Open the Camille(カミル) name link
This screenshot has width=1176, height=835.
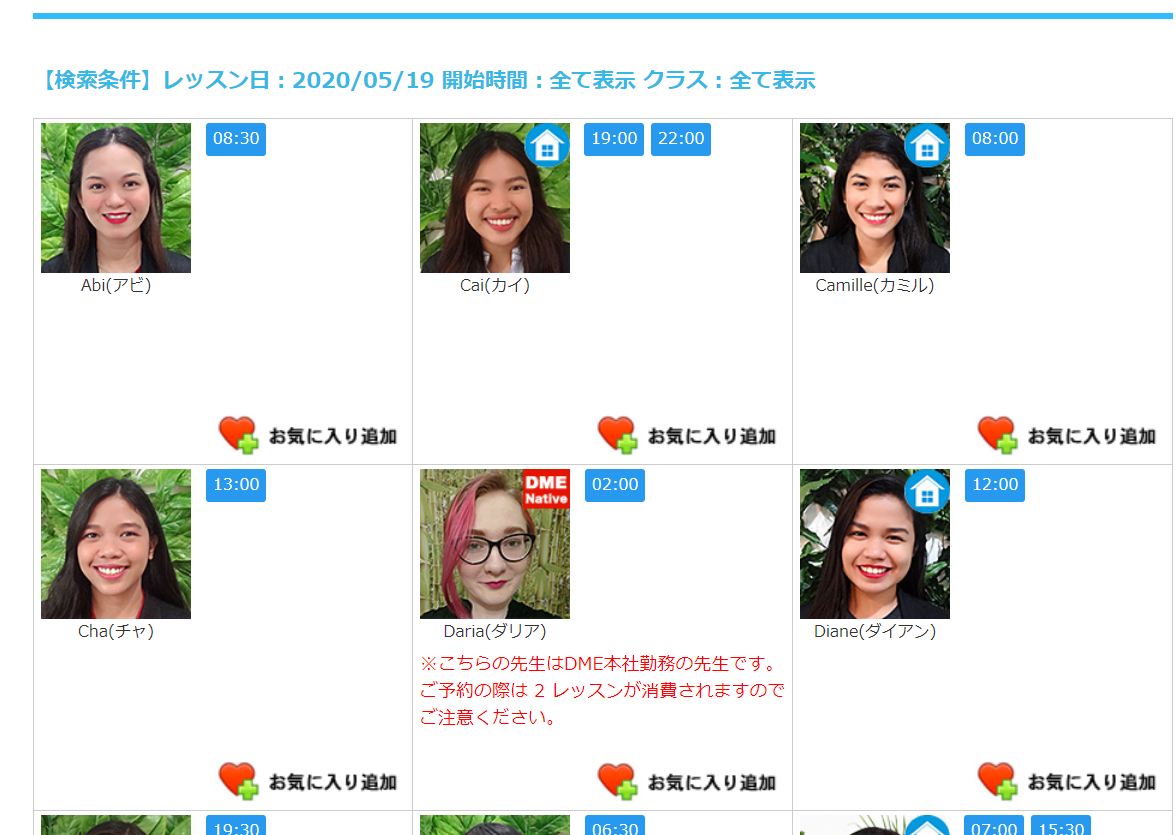coord(874,285)
